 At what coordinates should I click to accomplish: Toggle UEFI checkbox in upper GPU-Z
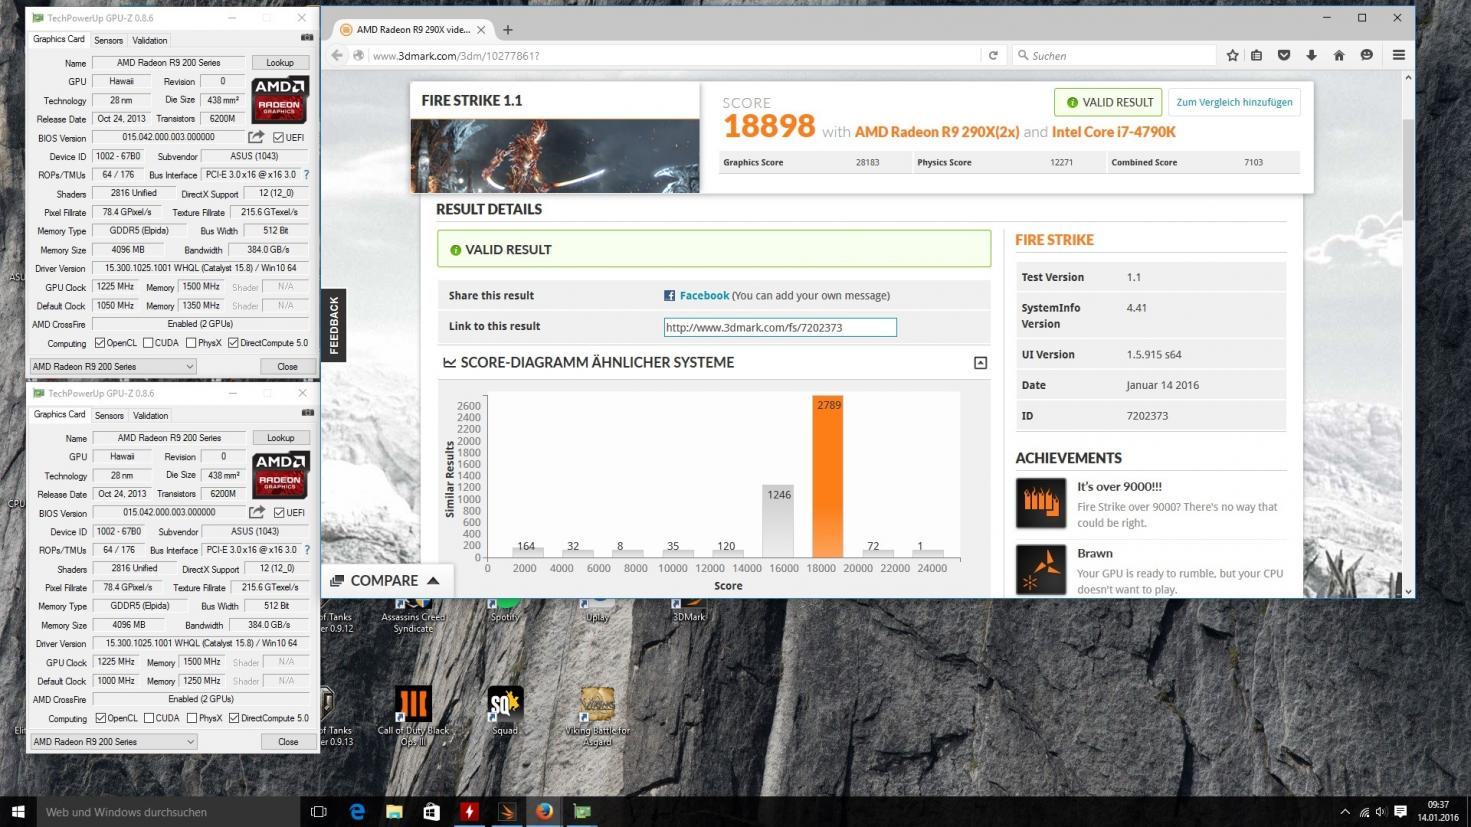point(278,138)
